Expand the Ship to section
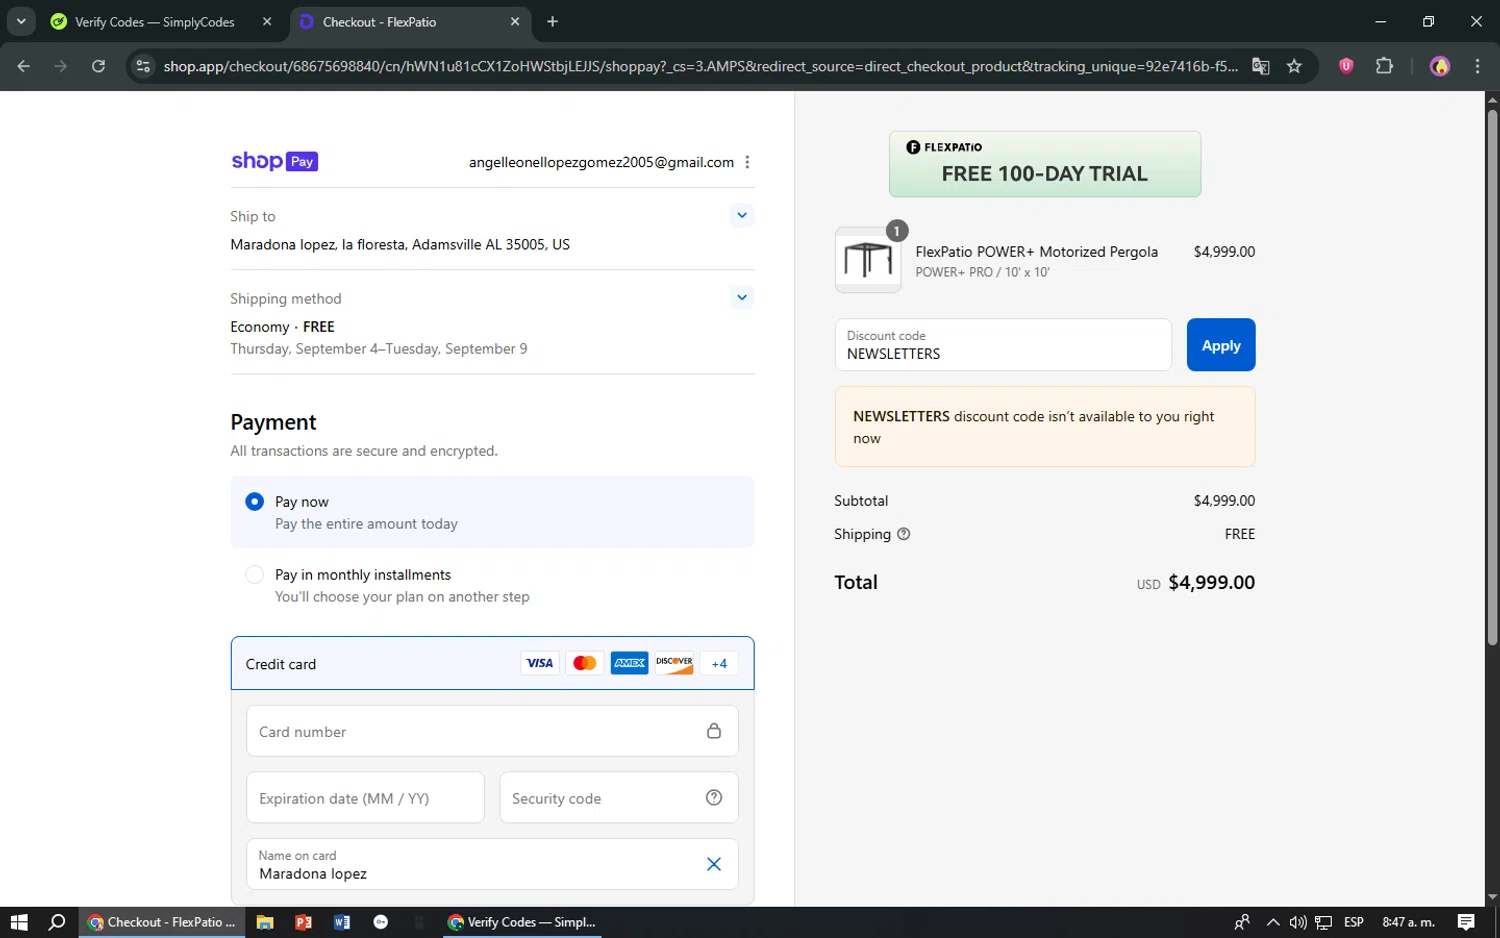This screenshot has height=938, width=1500. (742, 215)
